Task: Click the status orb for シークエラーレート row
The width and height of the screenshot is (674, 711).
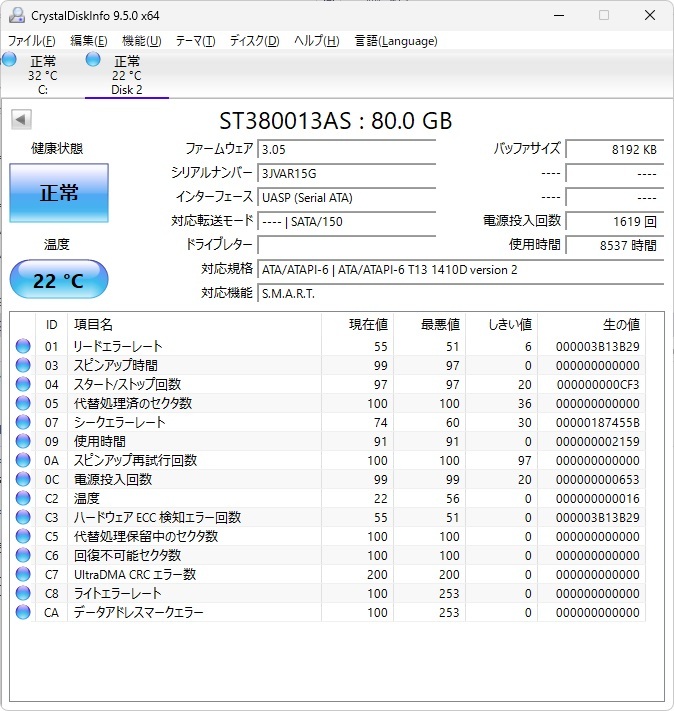Action: coord(23,423)
